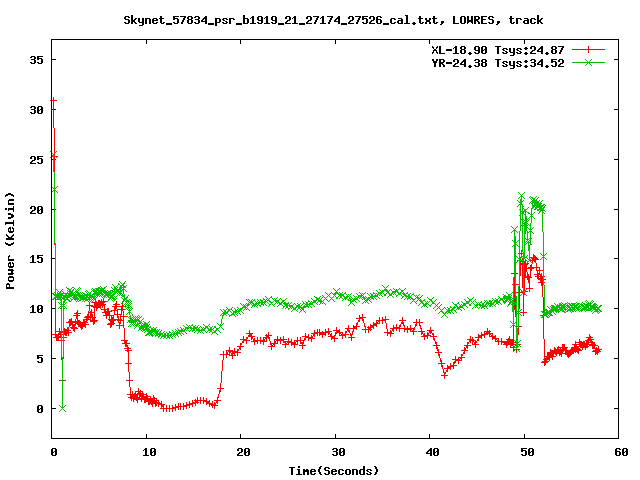The height and width of the screenshot is (480, 640).
Task: Click the x-axis tick label 40
Action: pos(432,452)
